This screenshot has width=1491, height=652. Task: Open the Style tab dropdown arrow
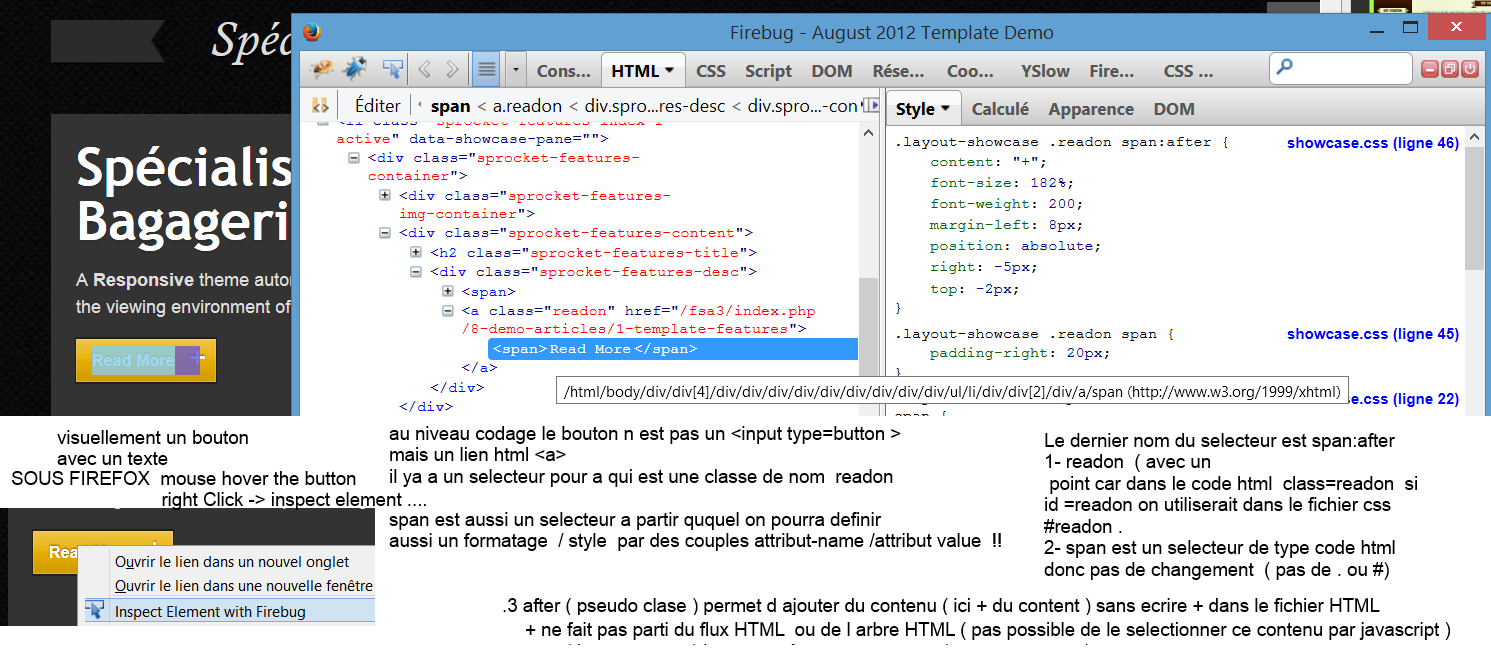(x=946, y=110)
